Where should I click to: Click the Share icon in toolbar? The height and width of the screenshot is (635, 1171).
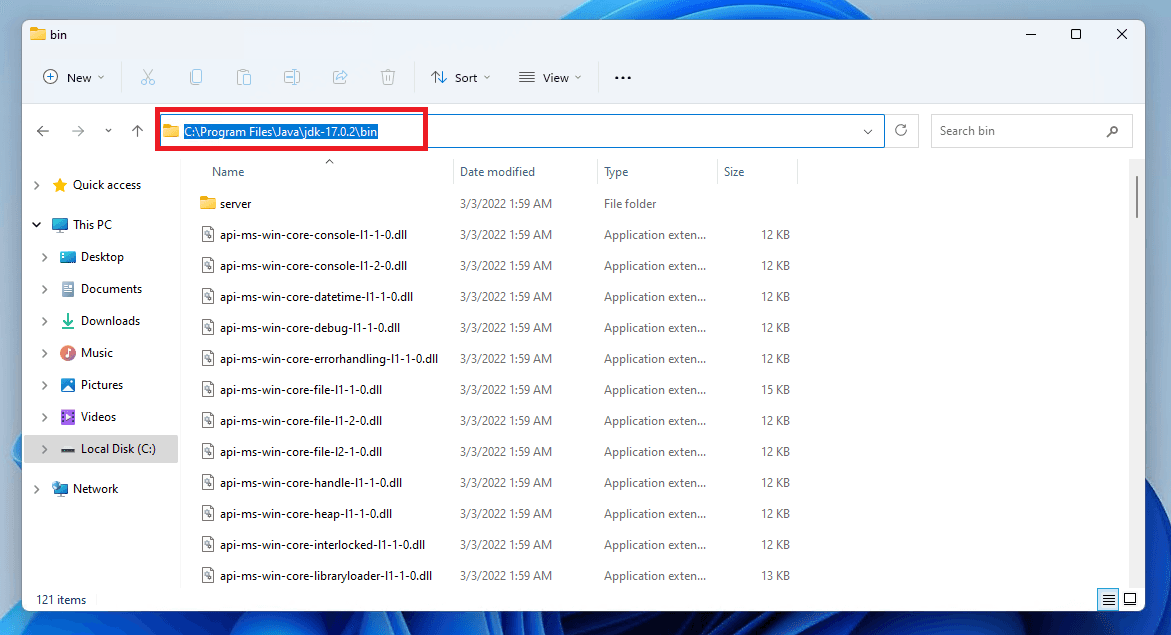[340, 77]
